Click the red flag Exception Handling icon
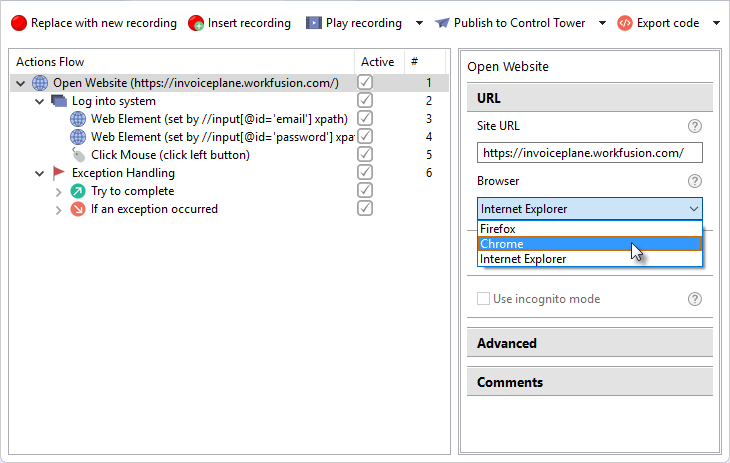 click(x=59, y=173)
